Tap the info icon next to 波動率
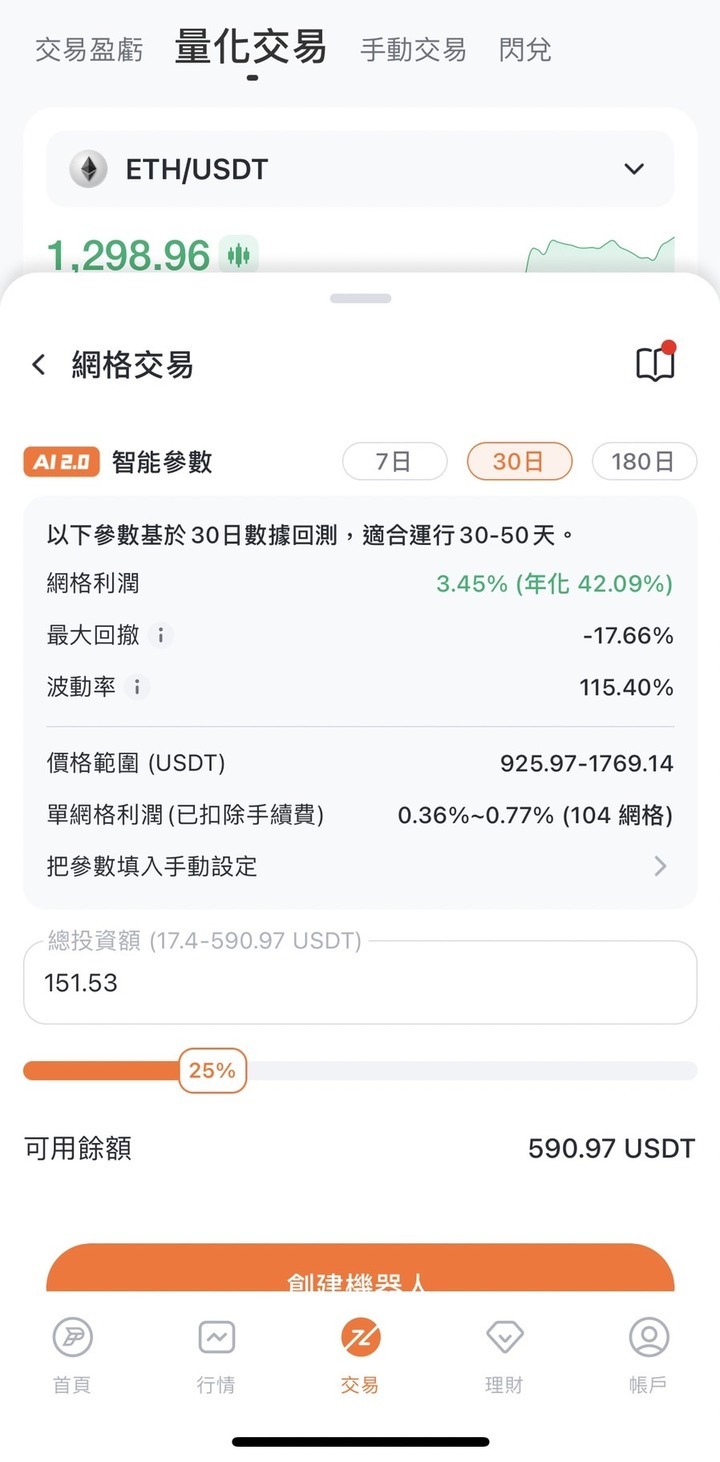The width and height of the screenshot is (720, 1462). [138, 687]
